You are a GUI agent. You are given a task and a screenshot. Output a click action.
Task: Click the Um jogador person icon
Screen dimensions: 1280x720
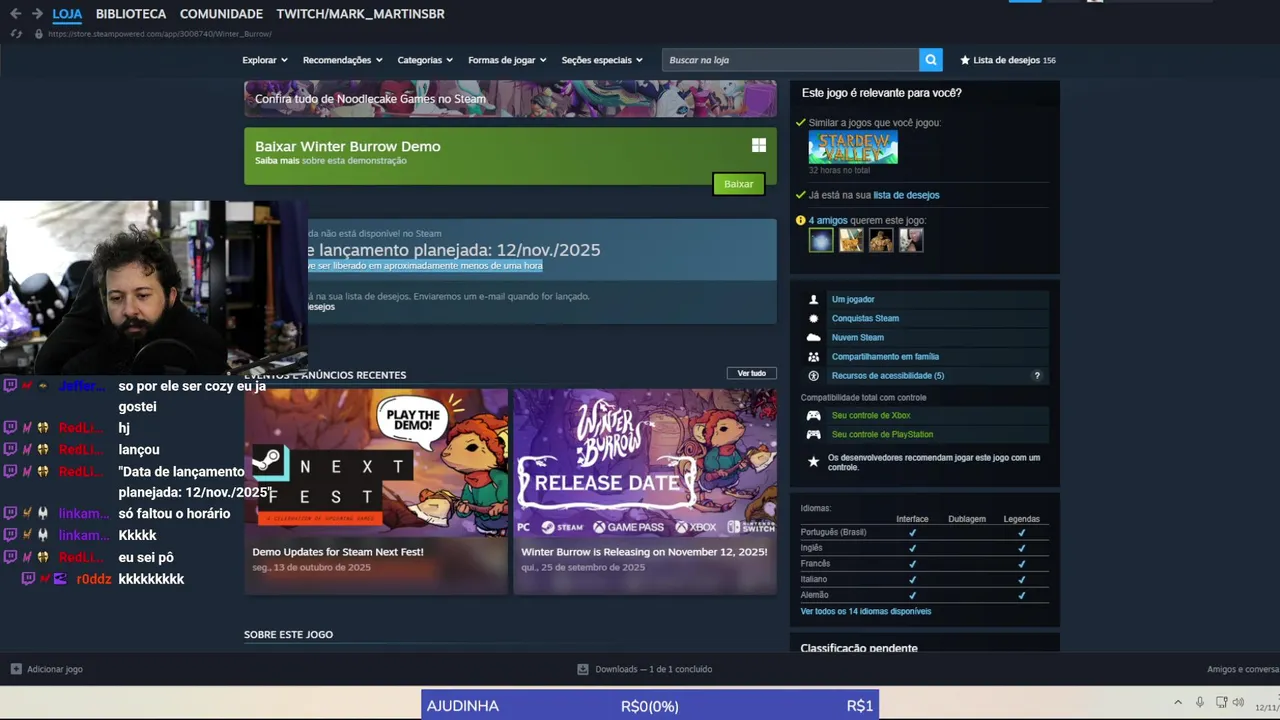[x=813, y=299]
